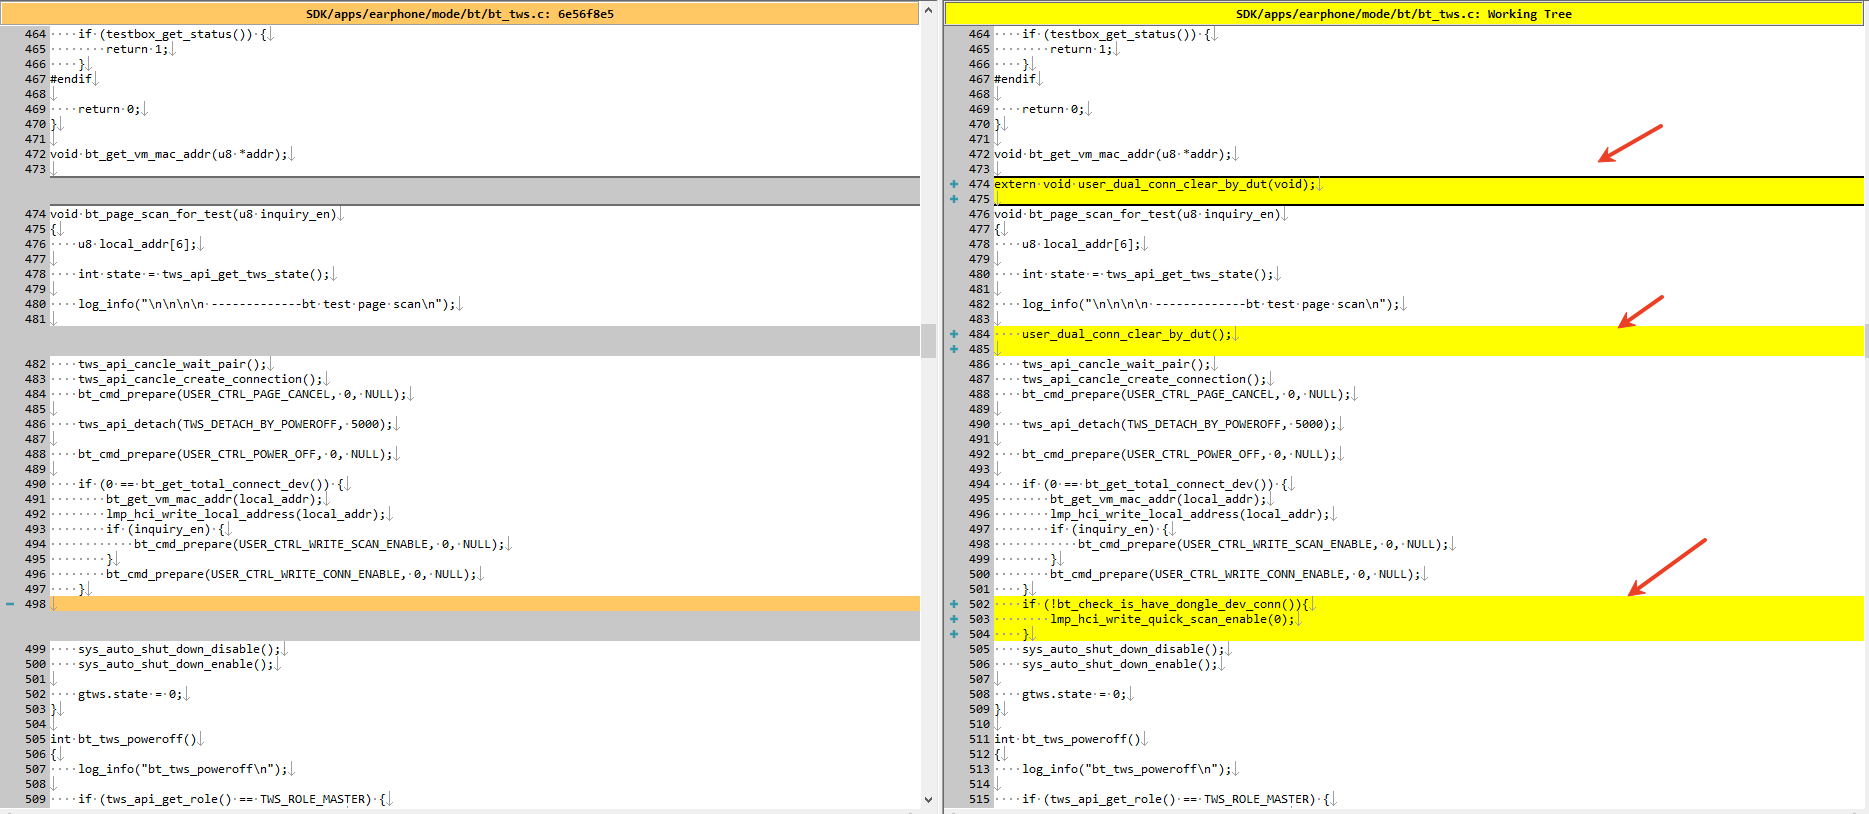Click left-pane line 499 'sys_auto_shut_down_disable();'
Image resolution: width=1869 pixels, height=814 pixels.
(x=180, y=649)
